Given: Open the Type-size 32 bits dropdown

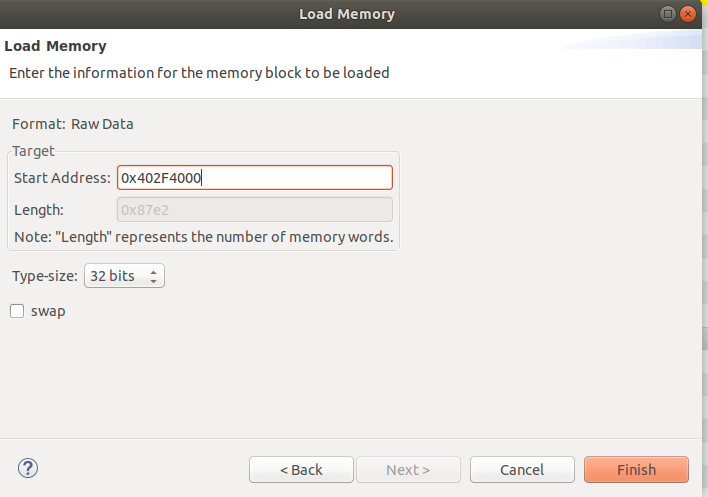Looking at the screenshot, I should point(125,276).
